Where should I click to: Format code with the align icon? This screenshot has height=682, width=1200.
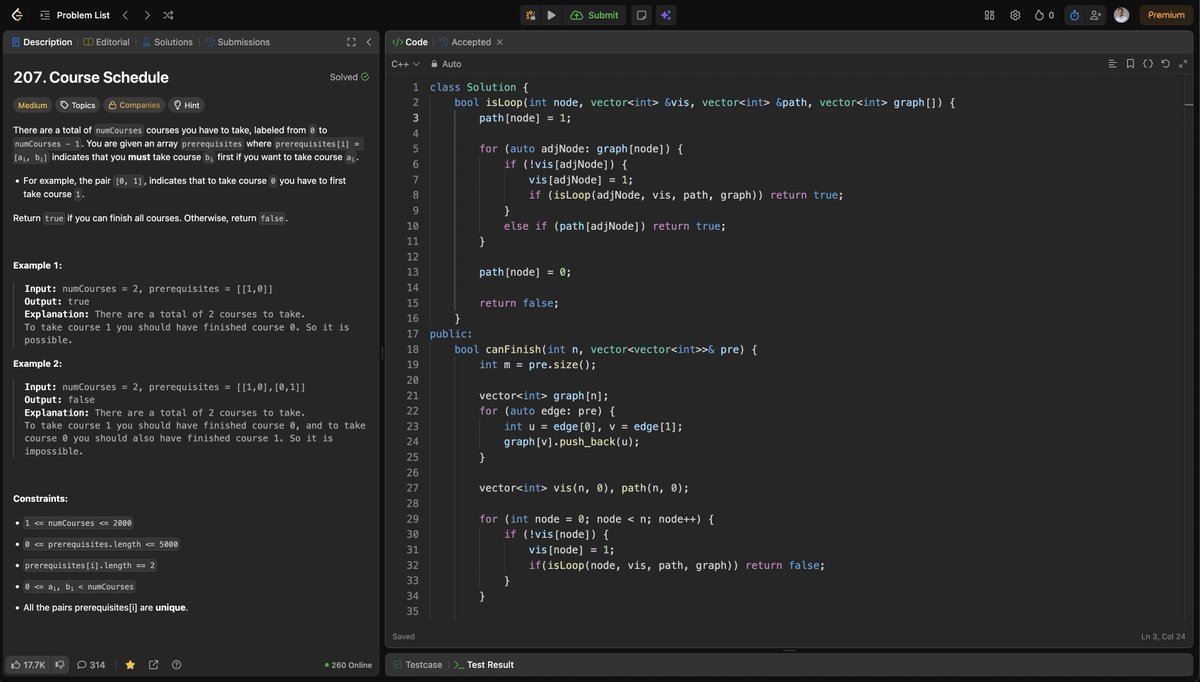click(1112, 64)
